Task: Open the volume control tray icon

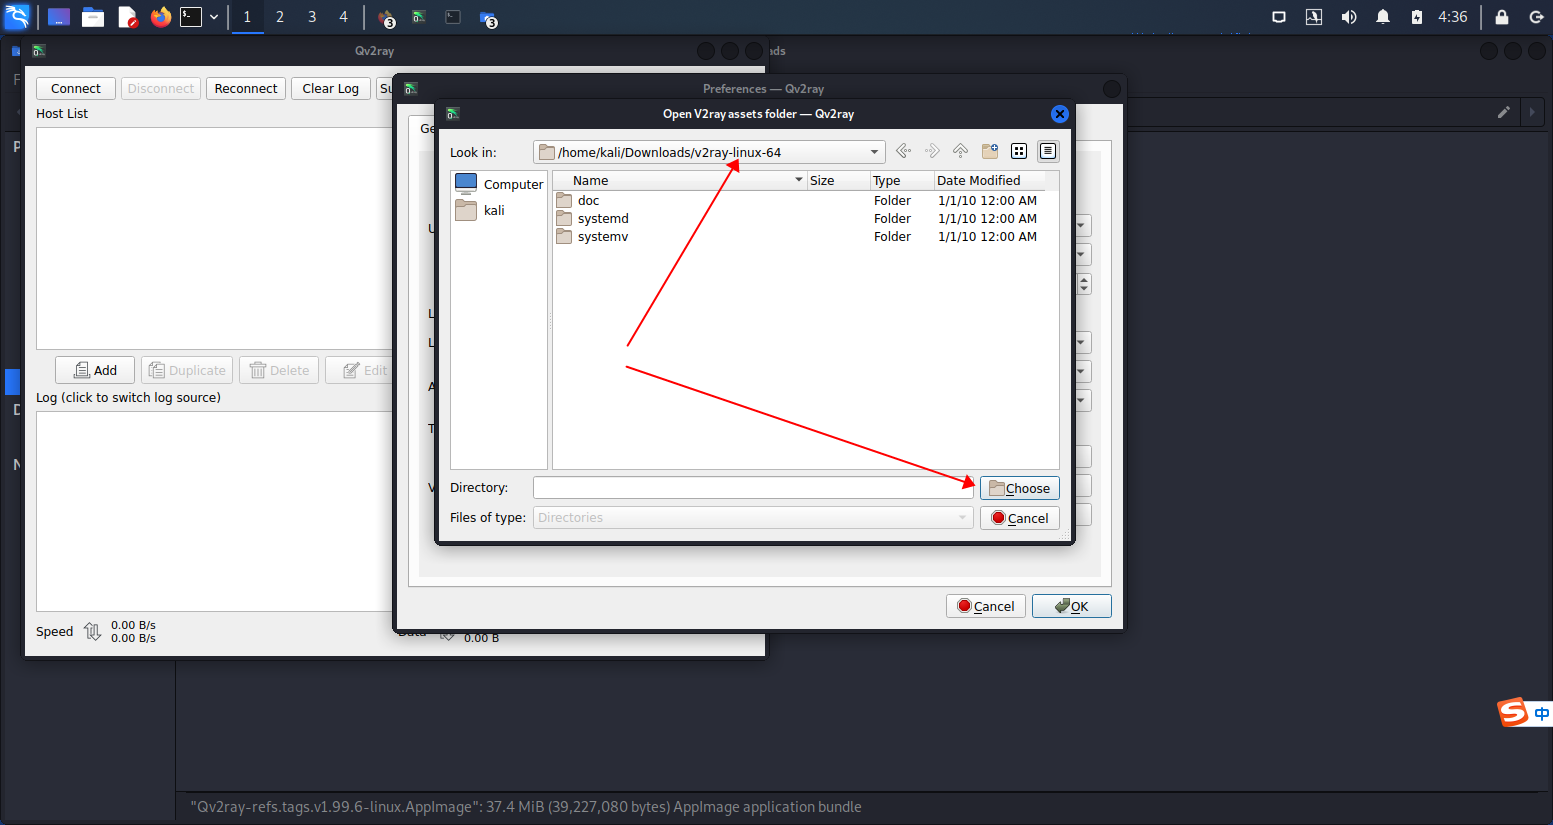Action: tap(1349, 17)
